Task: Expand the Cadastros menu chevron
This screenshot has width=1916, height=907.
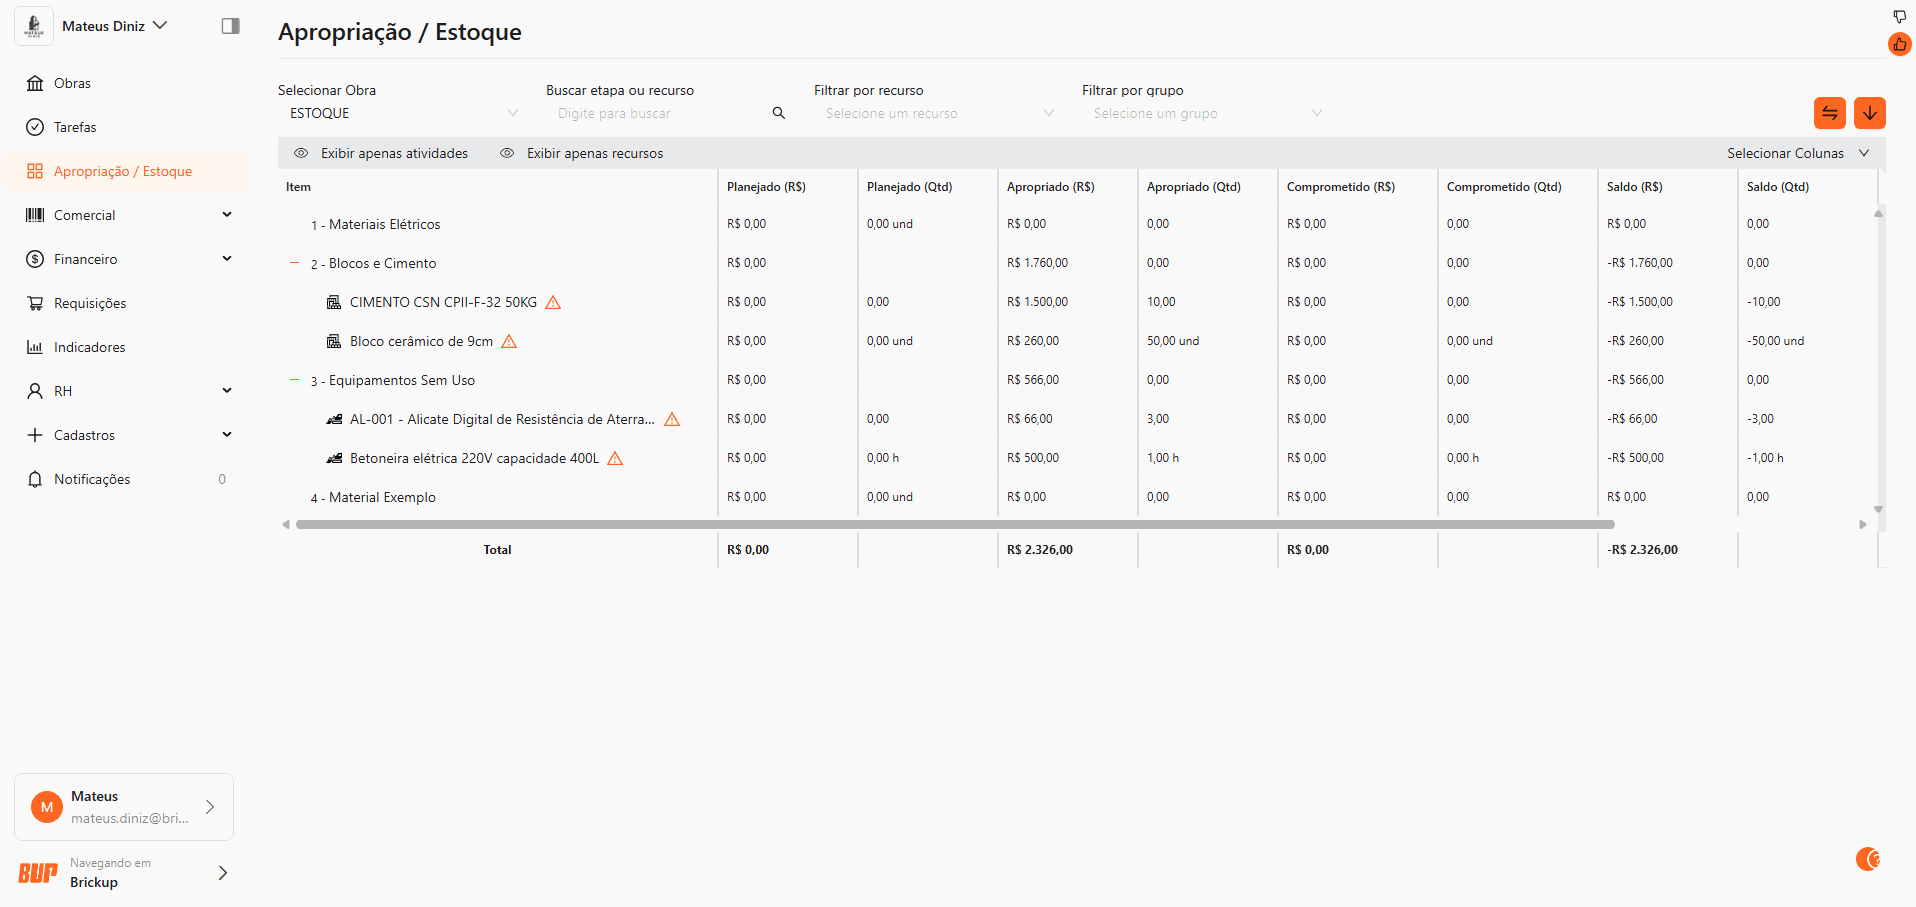Action: (227, 435)
